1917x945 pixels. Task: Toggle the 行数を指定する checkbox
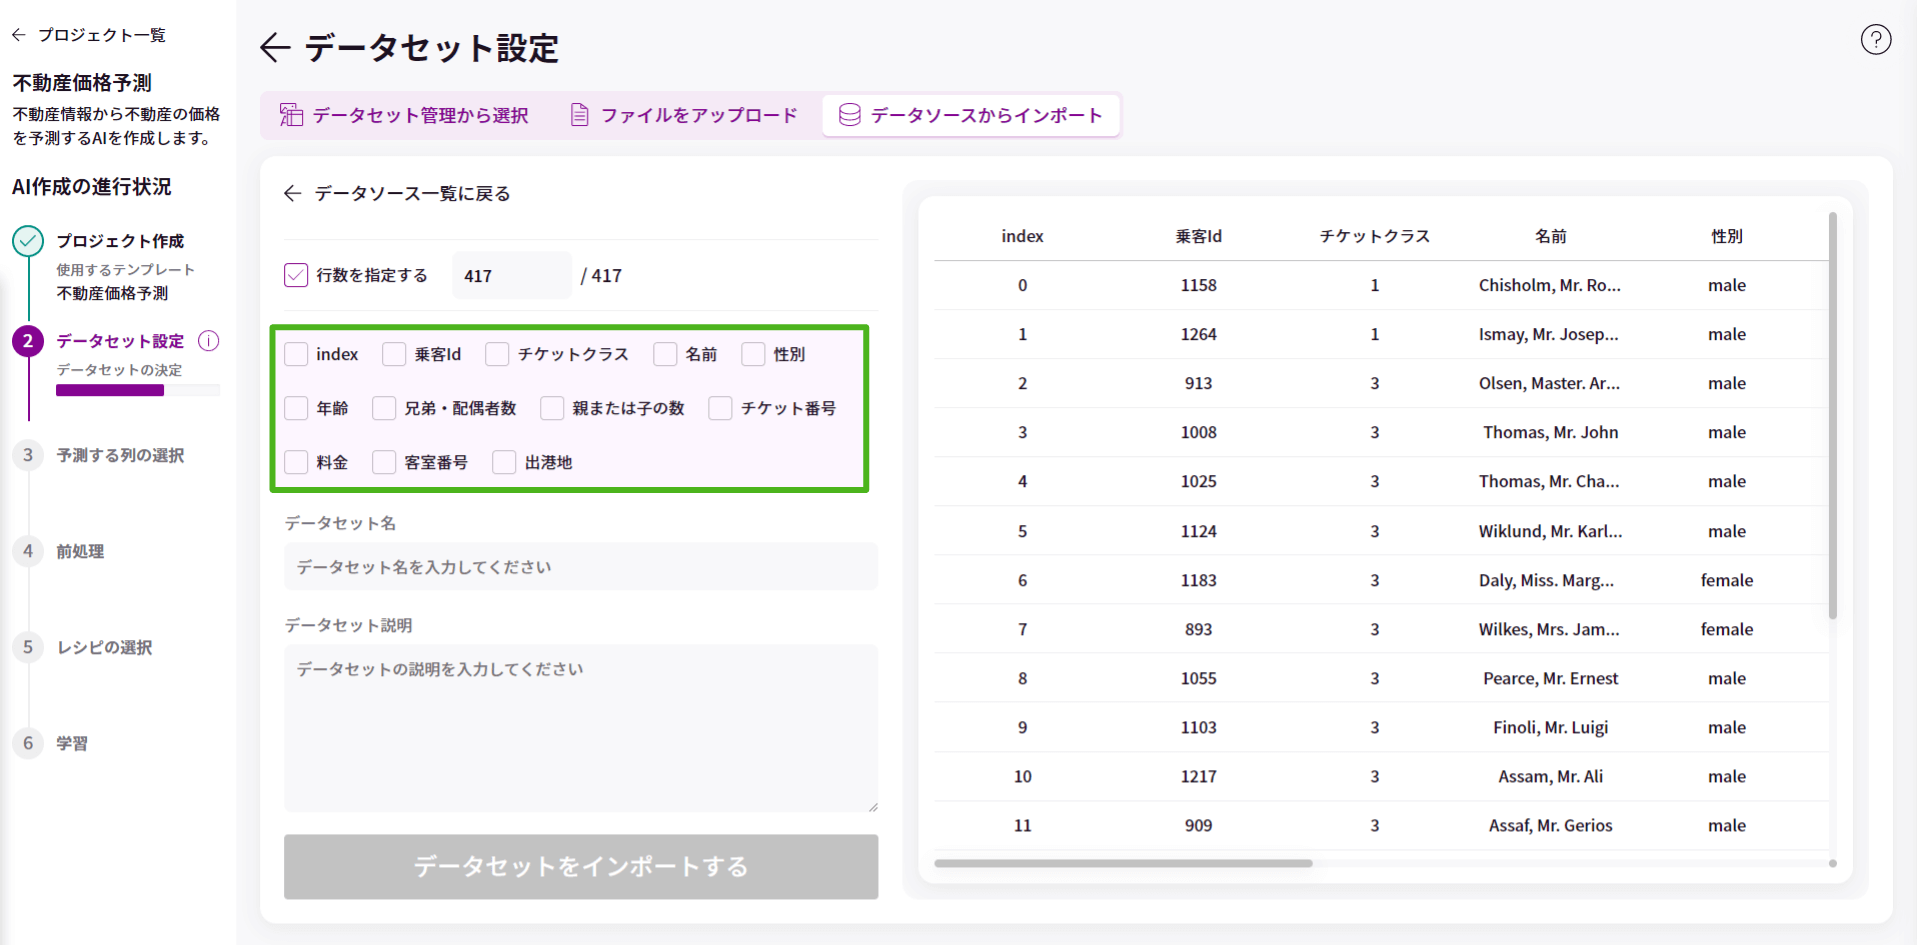pos(296,275)
